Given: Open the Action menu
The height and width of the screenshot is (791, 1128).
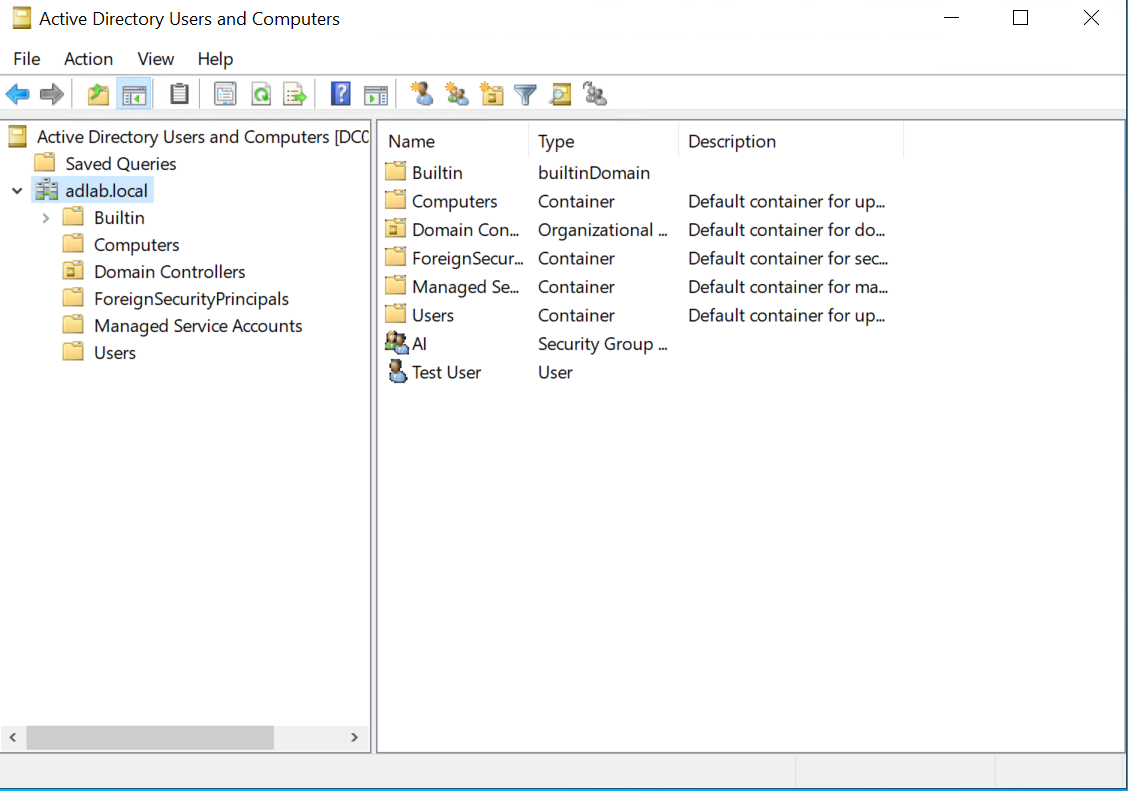Looking at the screenshot, I should click(x=88, y=59).
